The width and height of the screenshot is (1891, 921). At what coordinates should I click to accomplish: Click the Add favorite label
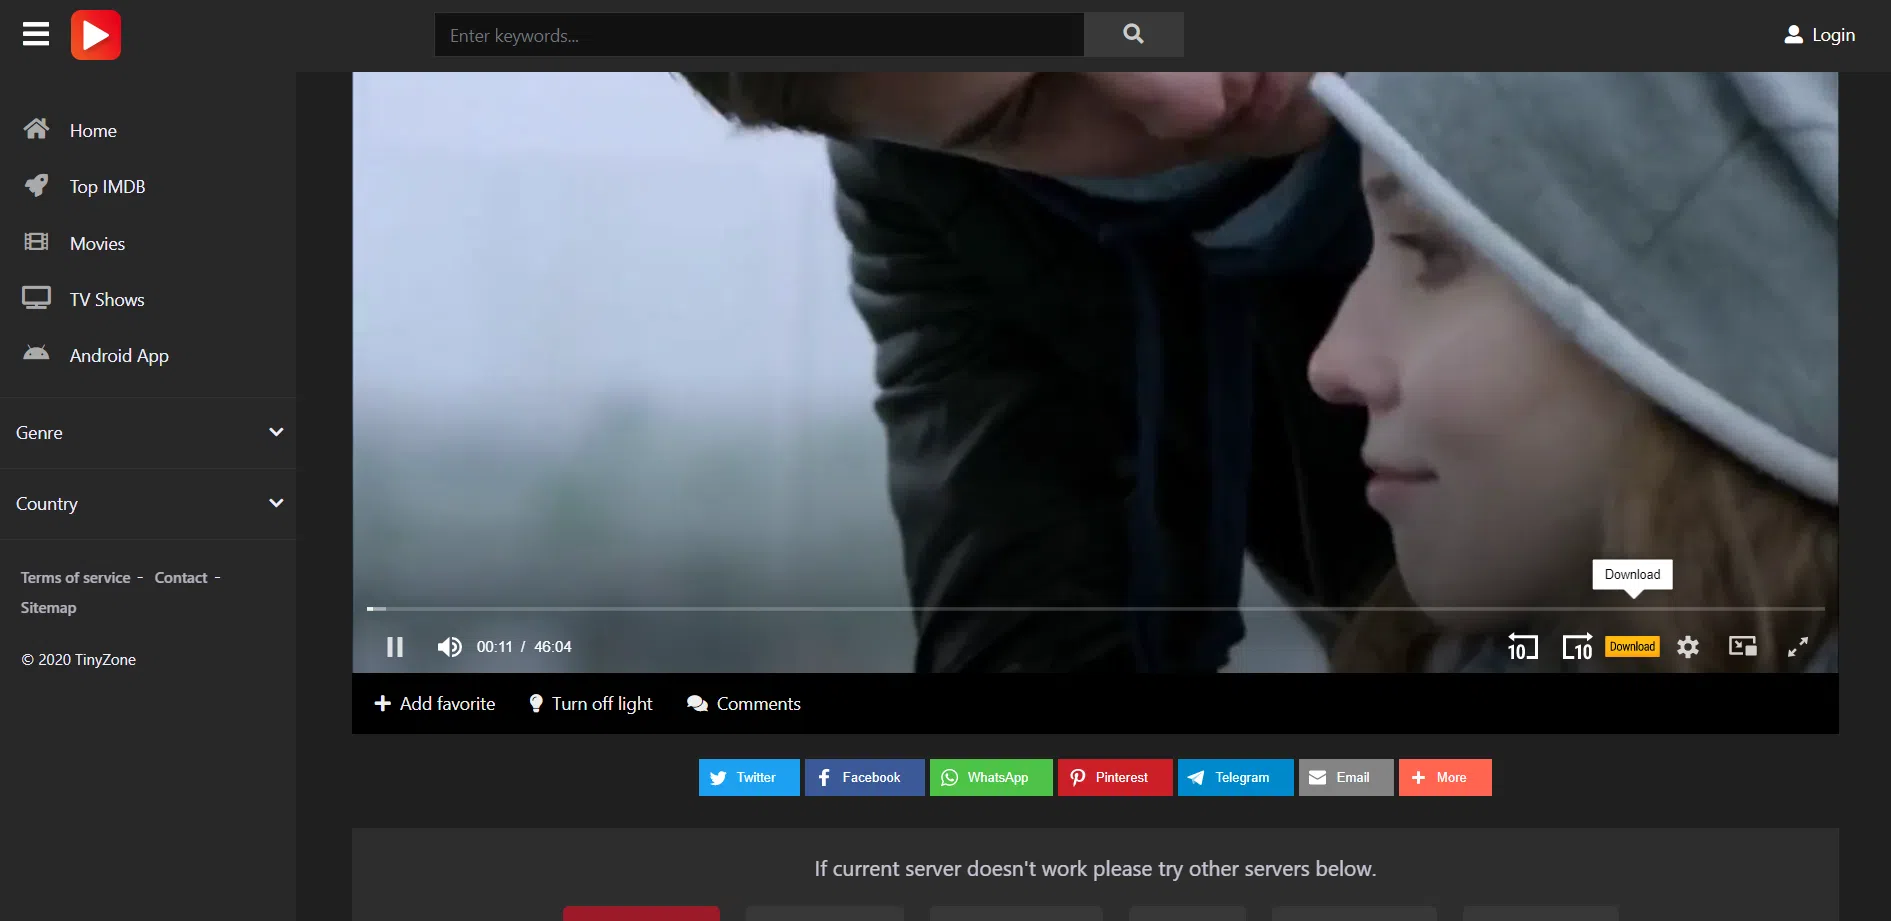(447, 704)
